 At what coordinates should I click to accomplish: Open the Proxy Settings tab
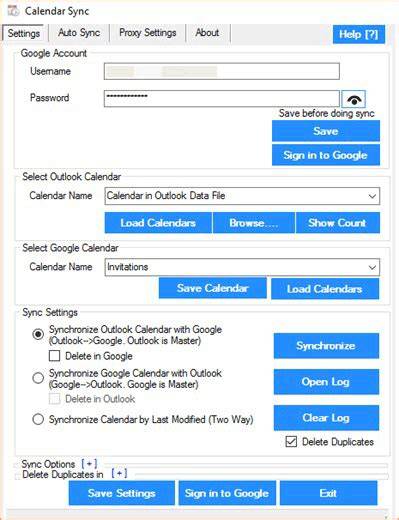point(148,33)
